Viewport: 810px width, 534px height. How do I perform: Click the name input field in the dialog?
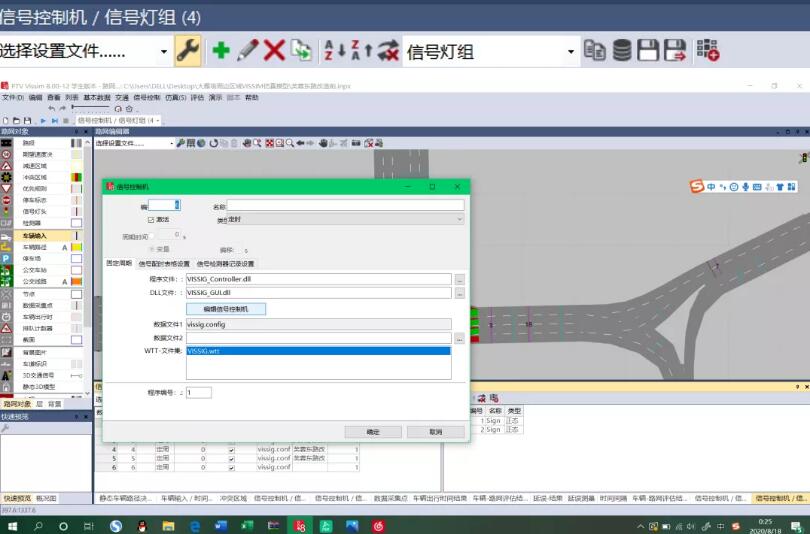345,206
